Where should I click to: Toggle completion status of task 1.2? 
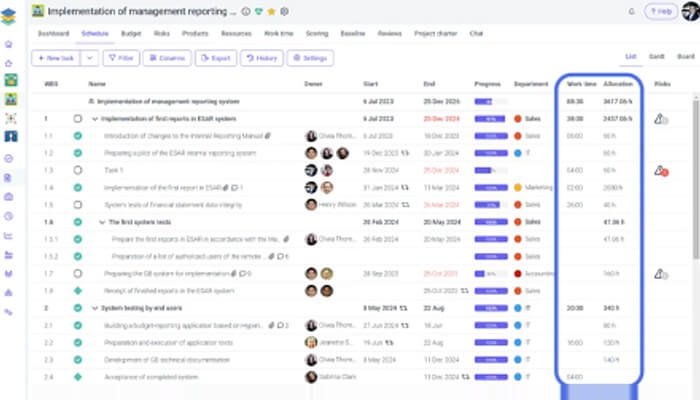pyautogui.click(x=78, y=153)
